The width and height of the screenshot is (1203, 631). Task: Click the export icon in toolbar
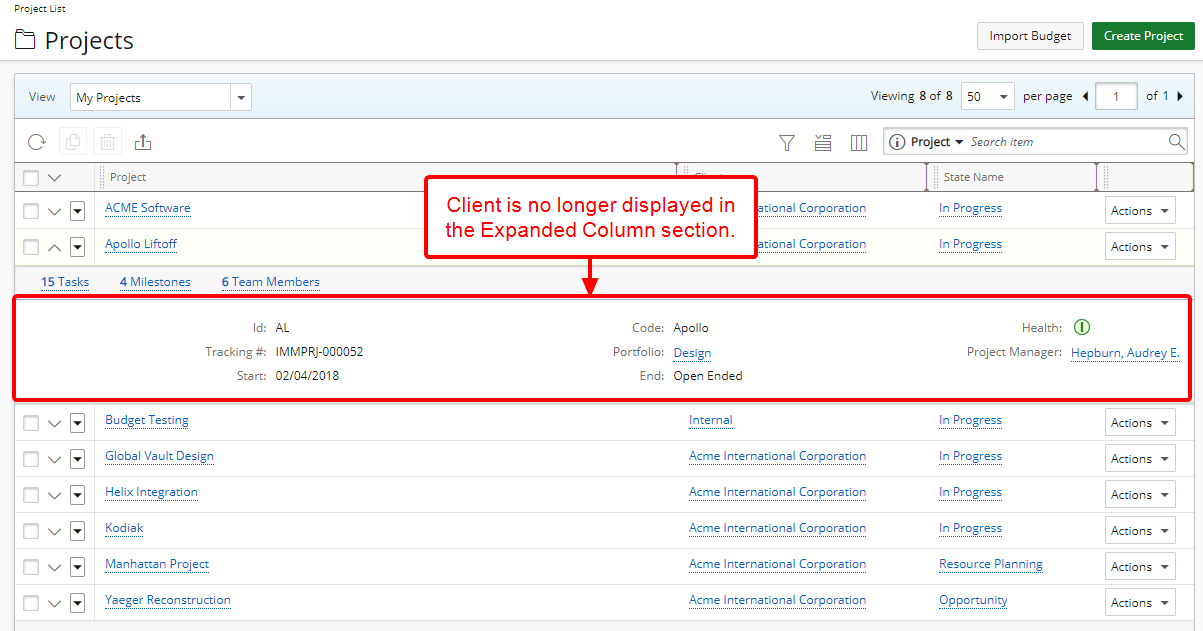(143, 142)
